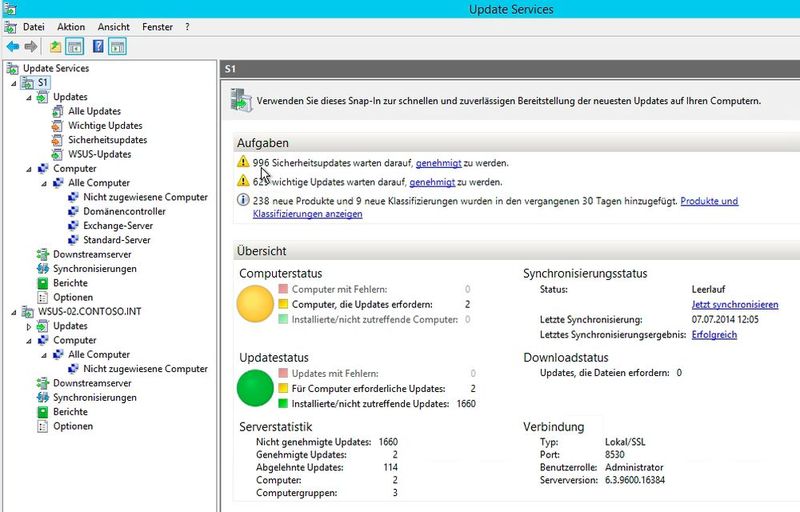800x512 pixels.
Task: Collapse the WSUS-02.CONTOSO.INT node
Action: (14, 312)
